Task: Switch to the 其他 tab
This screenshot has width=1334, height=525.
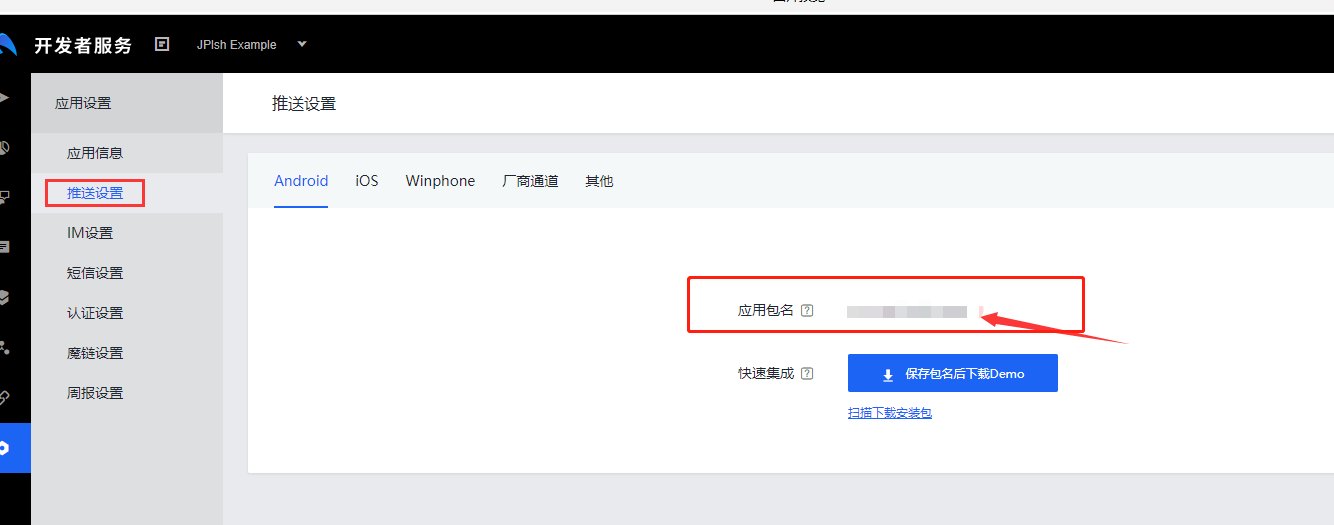Action: tap(599, 181)
